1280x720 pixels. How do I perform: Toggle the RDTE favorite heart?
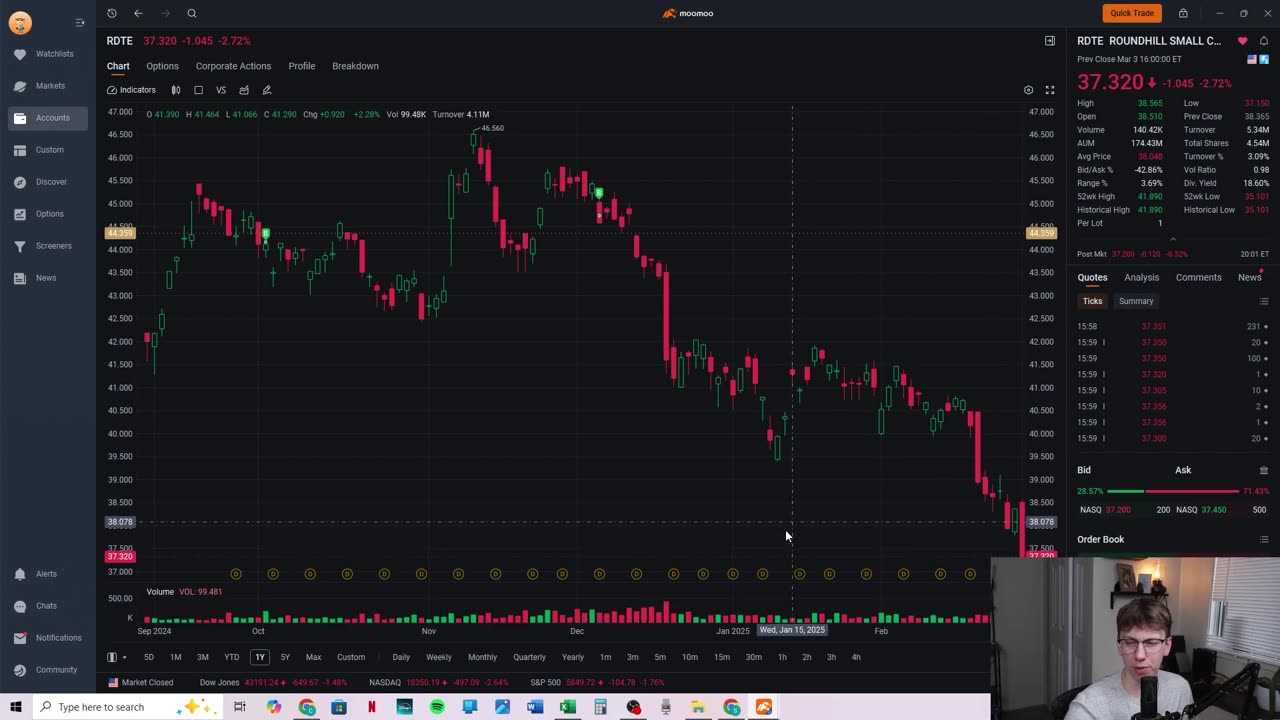coord(1242,41)
